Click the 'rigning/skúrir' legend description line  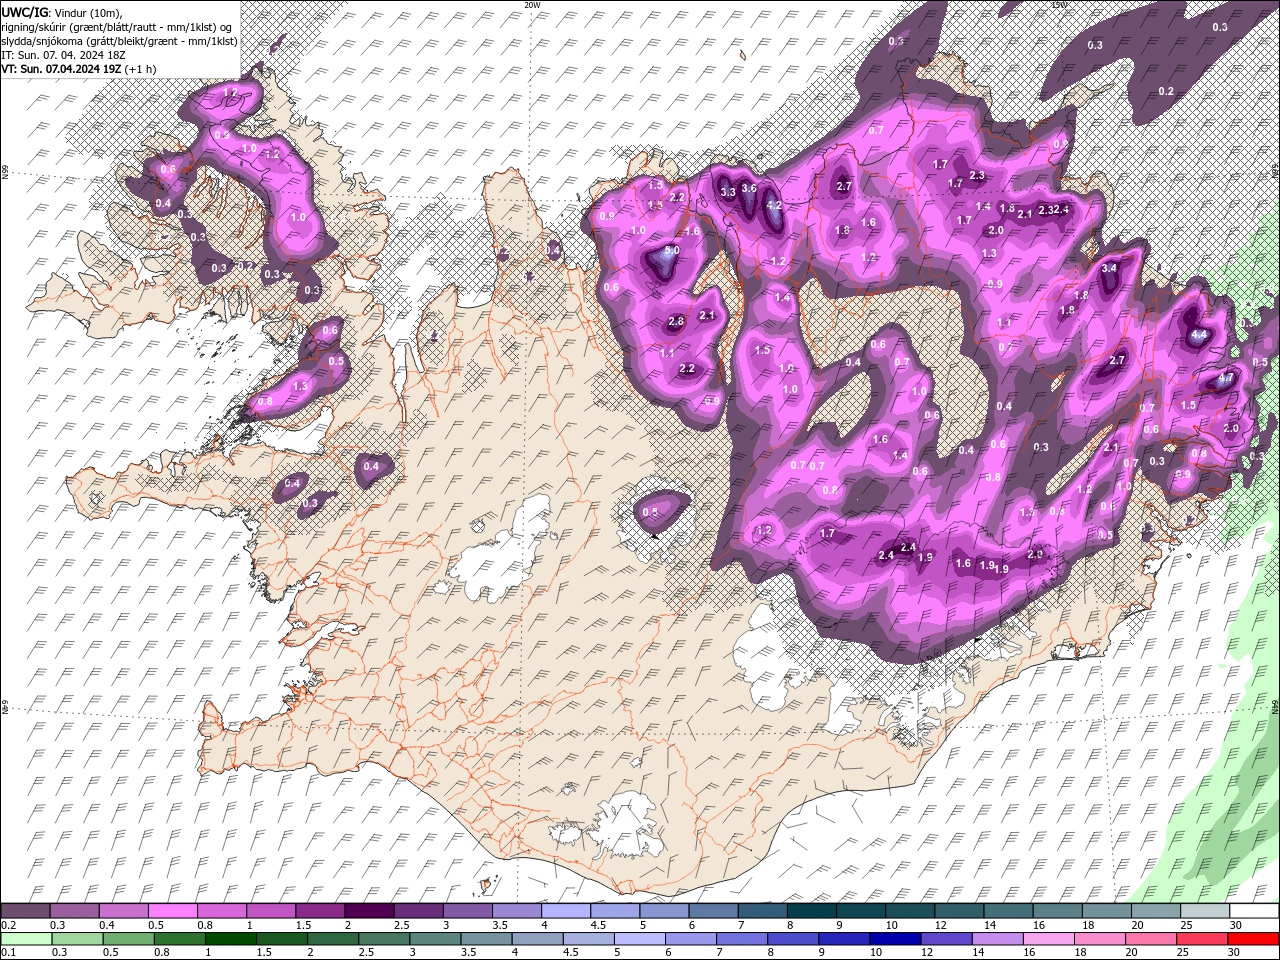(x=118, y=26)
